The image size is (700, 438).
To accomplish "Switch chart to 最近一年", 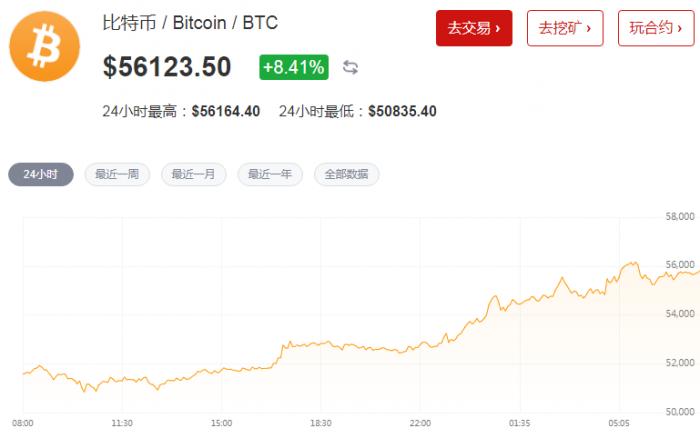I will coord(270,174).
